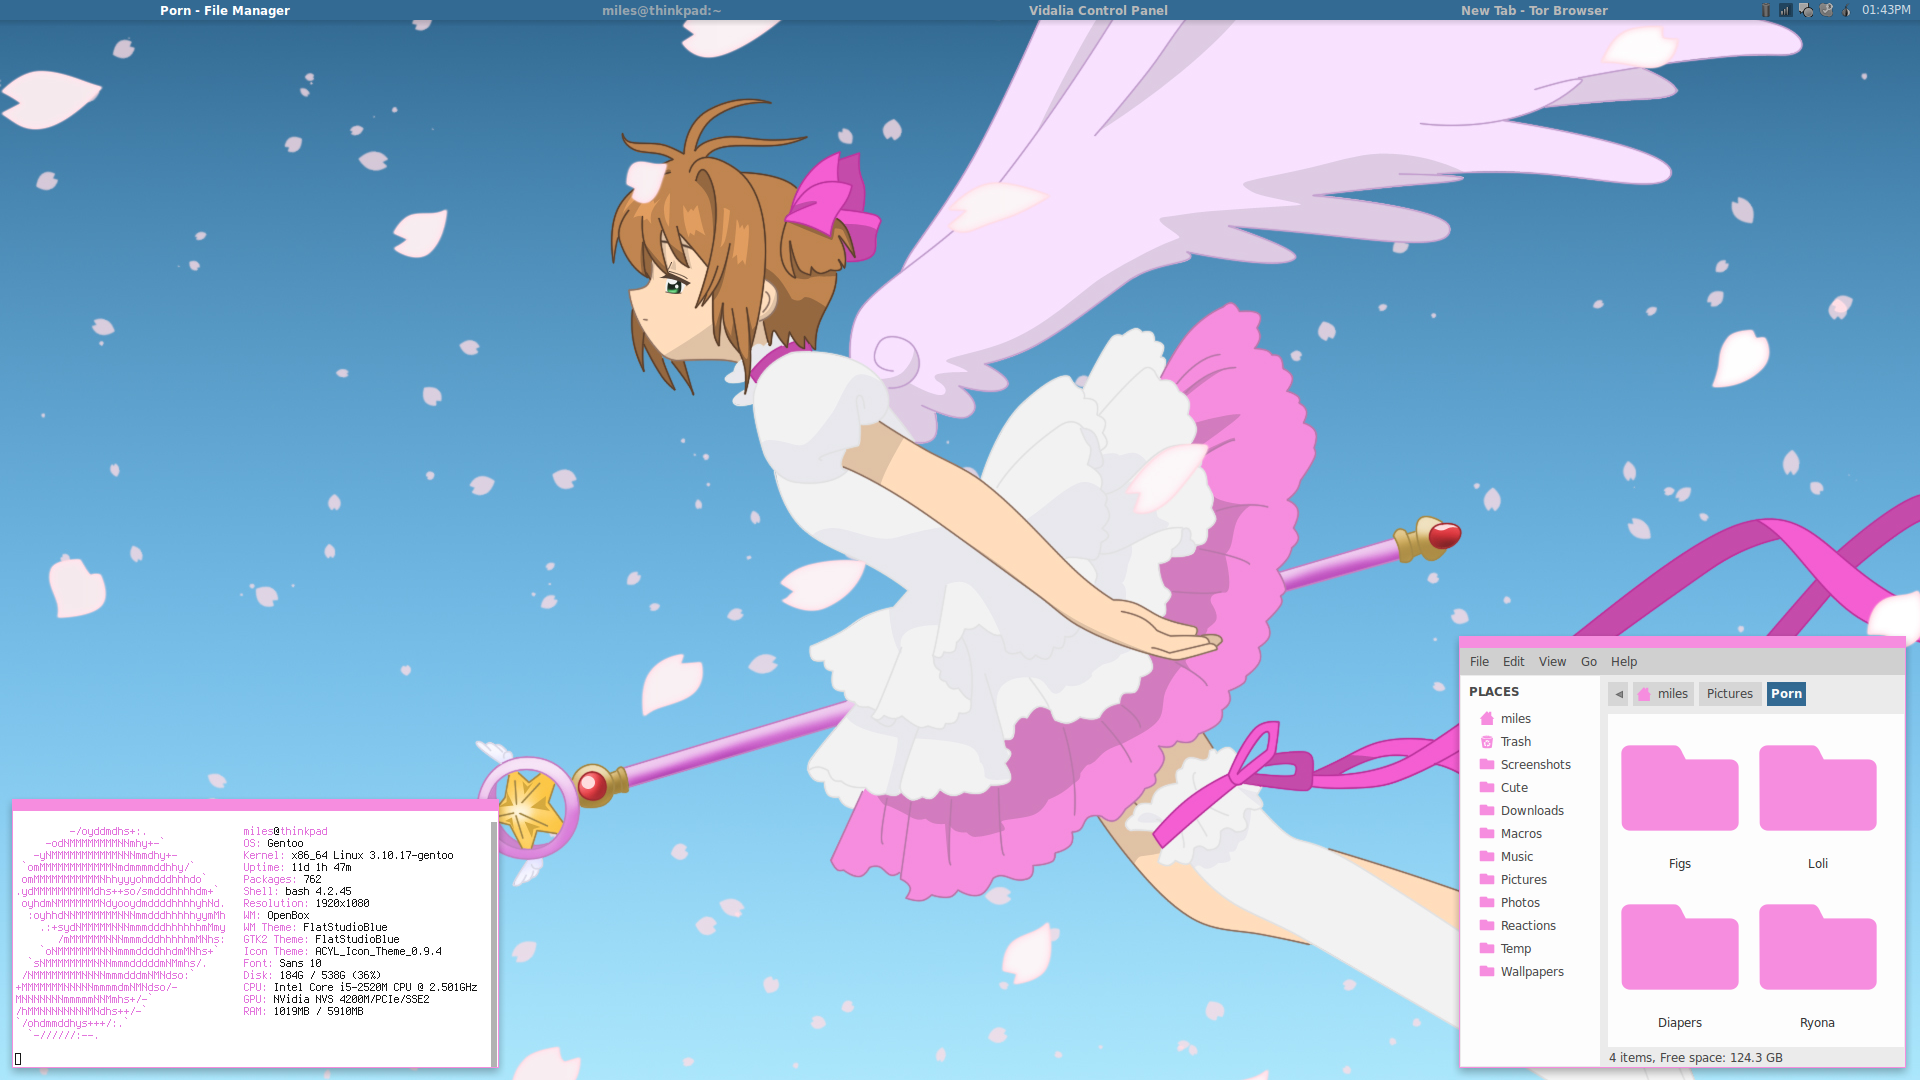The width and height of the screenshot is (1920, 1080).
Task: Click the Cute folder icon in Places
Action: [1487, 788]
